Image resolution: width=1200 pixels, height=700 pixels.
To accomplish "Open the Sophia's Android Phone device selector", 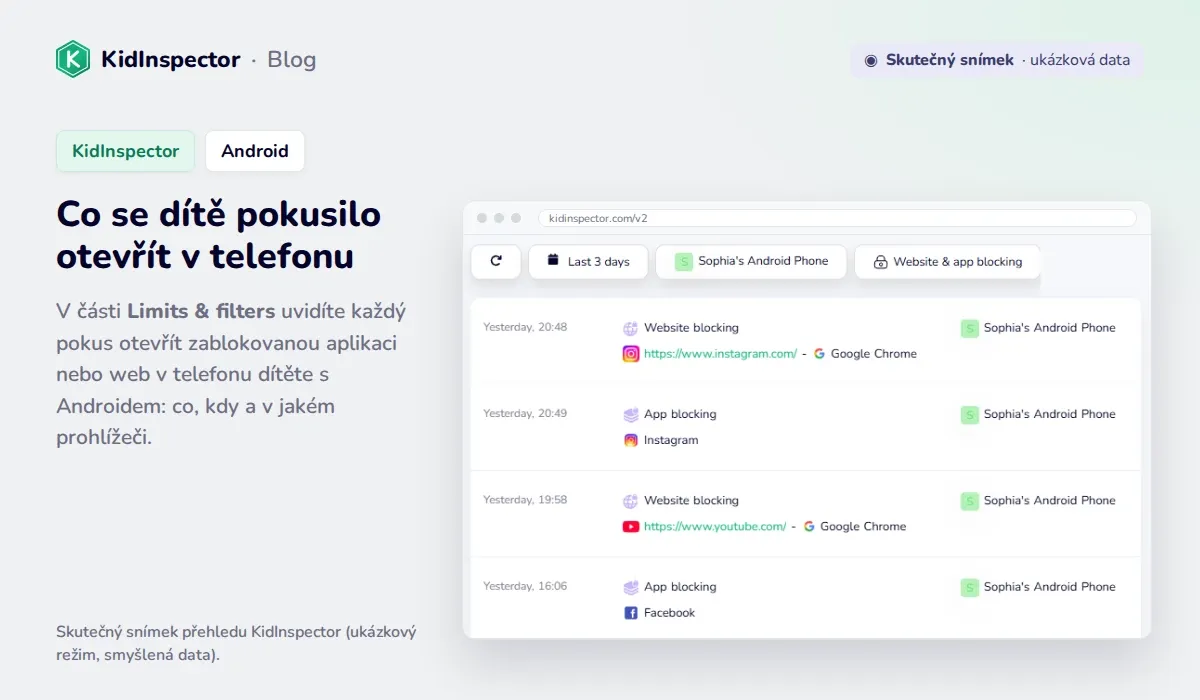I will coord(751,261).
